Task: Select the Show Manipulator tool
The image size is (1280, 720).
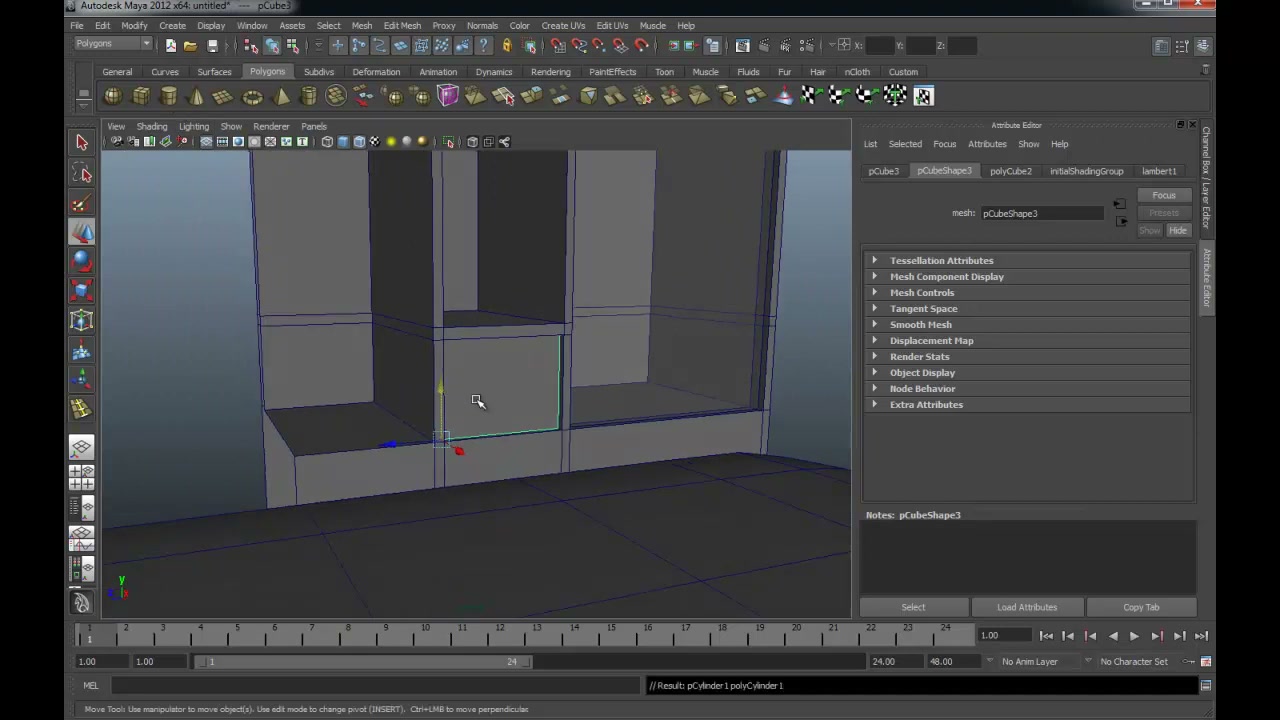Action: (82, 379)
